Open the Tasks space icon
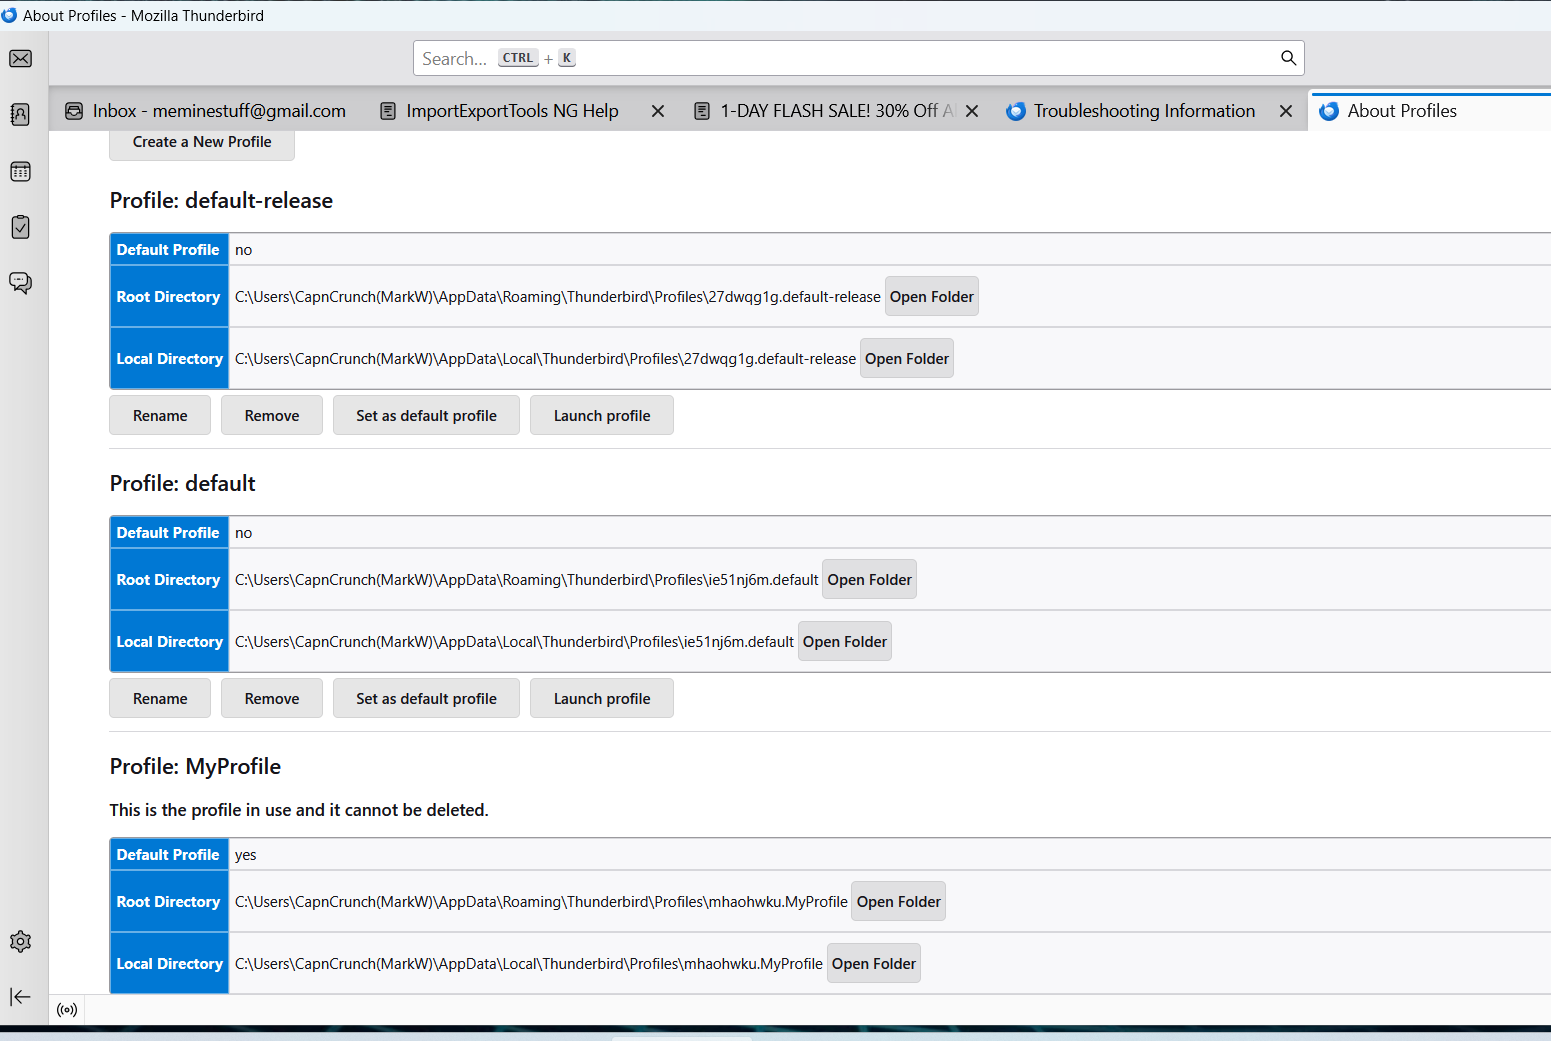This screenshot has width=1551, height=1041. [20, 227]
